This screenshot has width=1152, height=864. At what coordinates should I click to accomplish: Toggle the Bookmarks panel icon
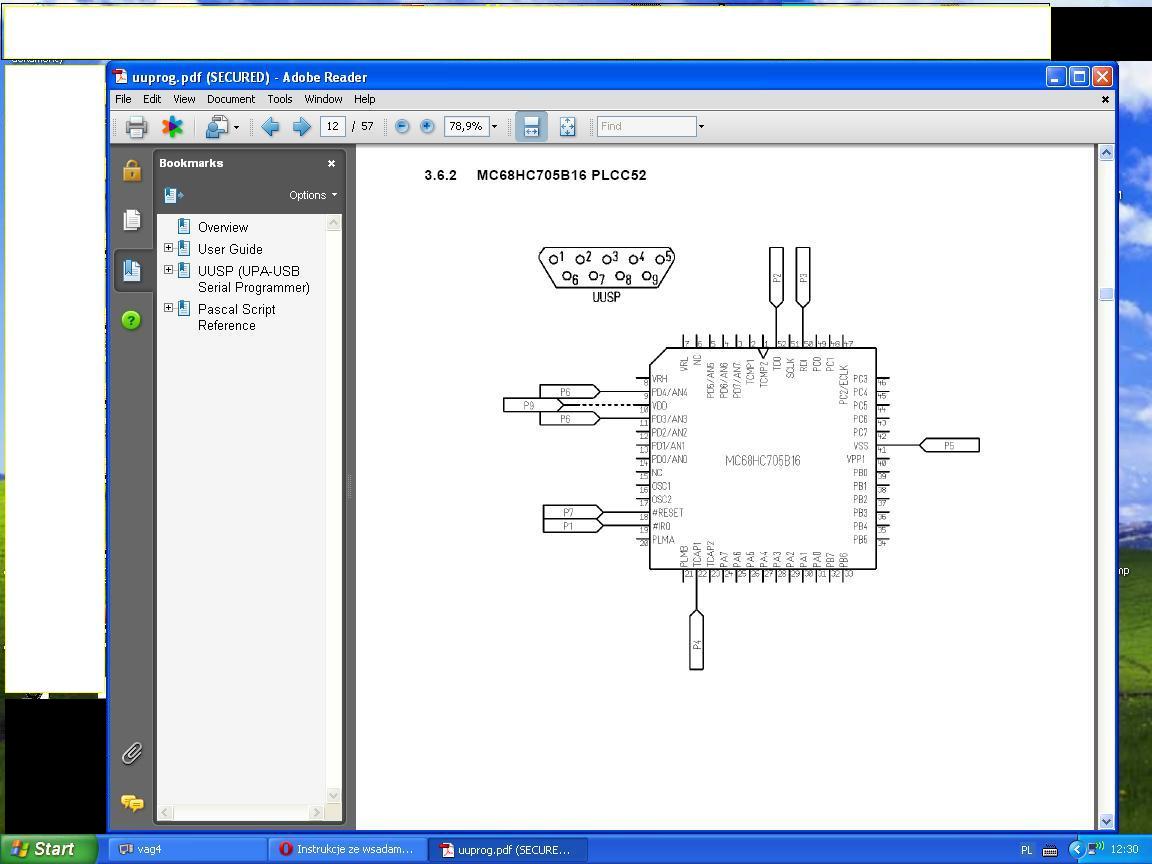point(132,270)
